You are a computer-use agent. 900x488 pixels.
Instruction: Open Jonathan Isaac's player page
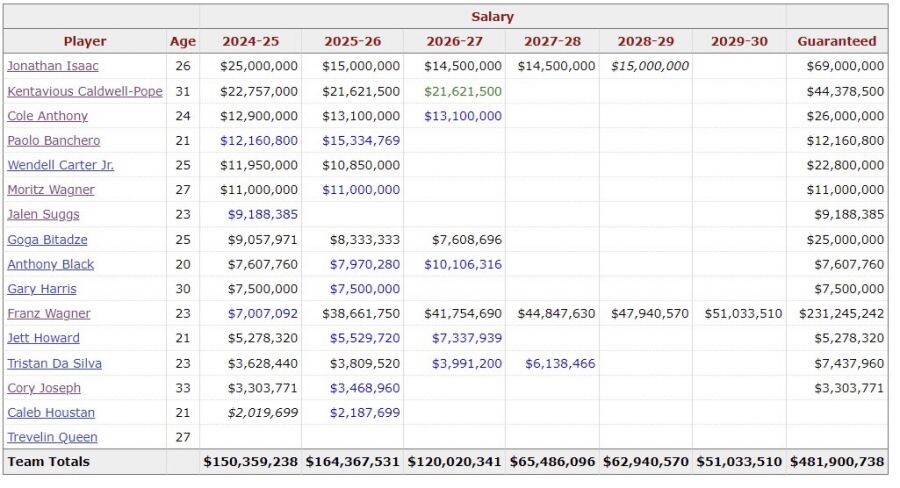pos(53,66)
